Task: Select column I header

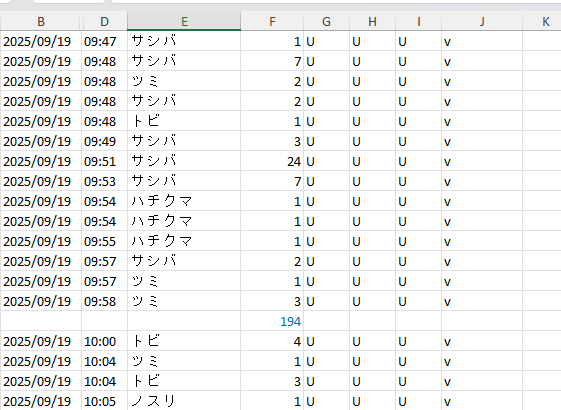Action: coord(419,21)
